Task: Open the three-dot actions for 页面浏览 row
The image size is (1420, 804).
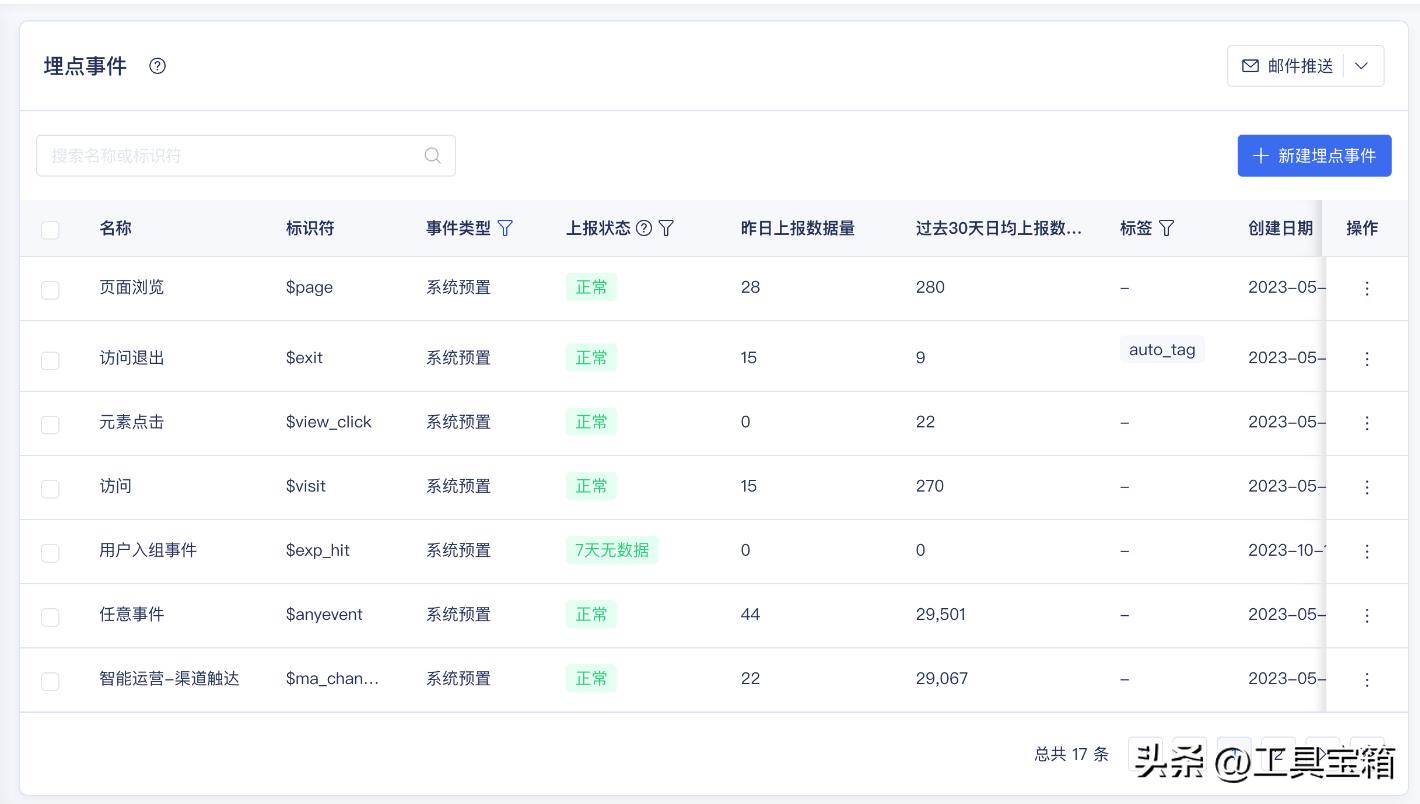Action: click(1367, 288)
